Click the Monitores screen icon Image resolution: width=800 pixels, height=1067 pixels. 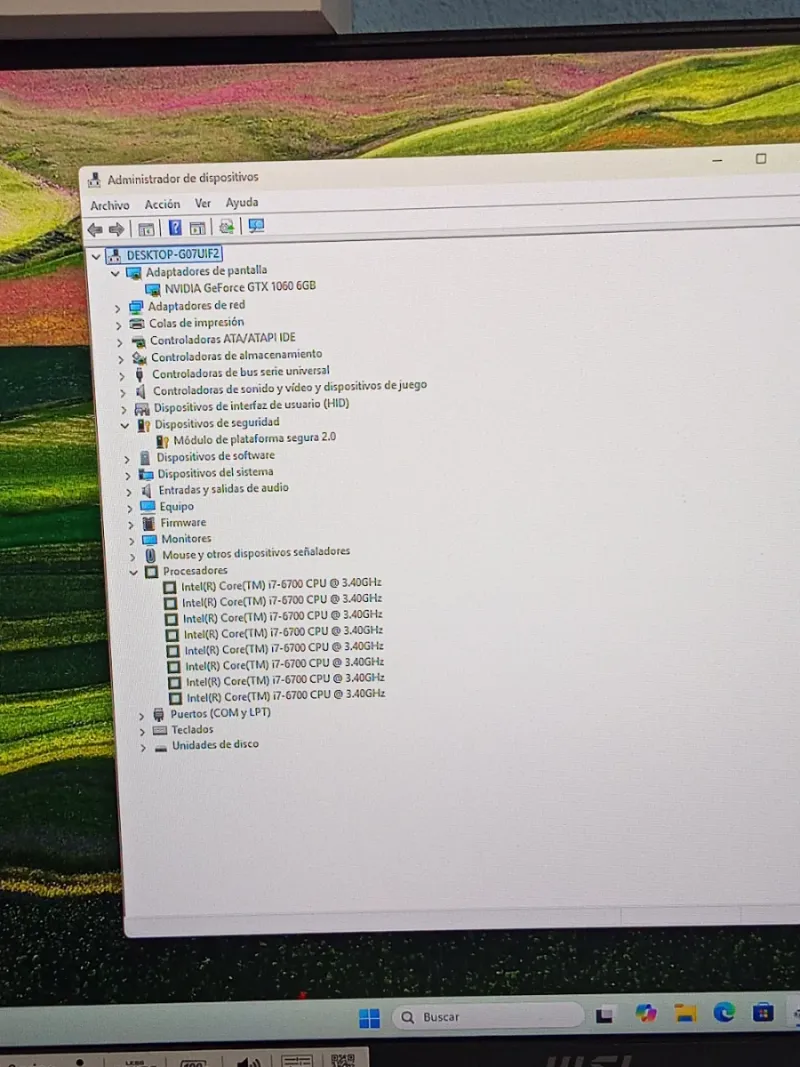click(149, 540)
